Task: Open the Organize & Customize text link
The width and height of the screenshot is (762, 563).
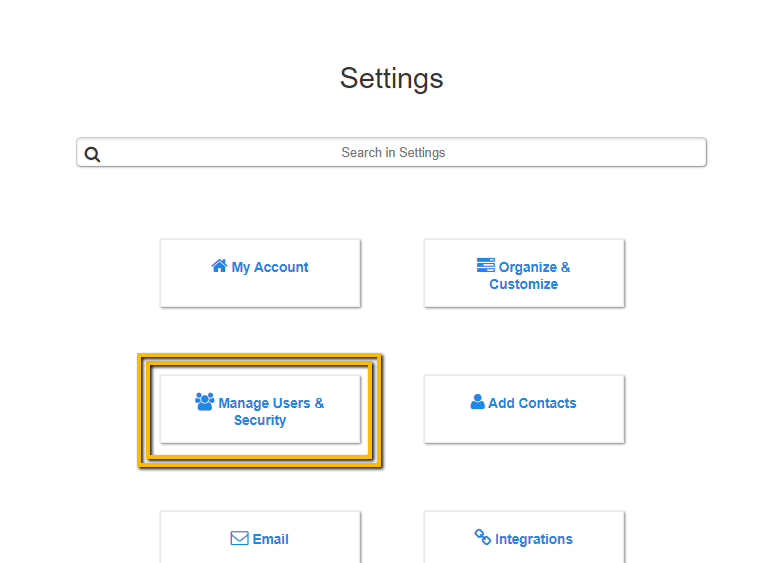Action: (534, 268)
